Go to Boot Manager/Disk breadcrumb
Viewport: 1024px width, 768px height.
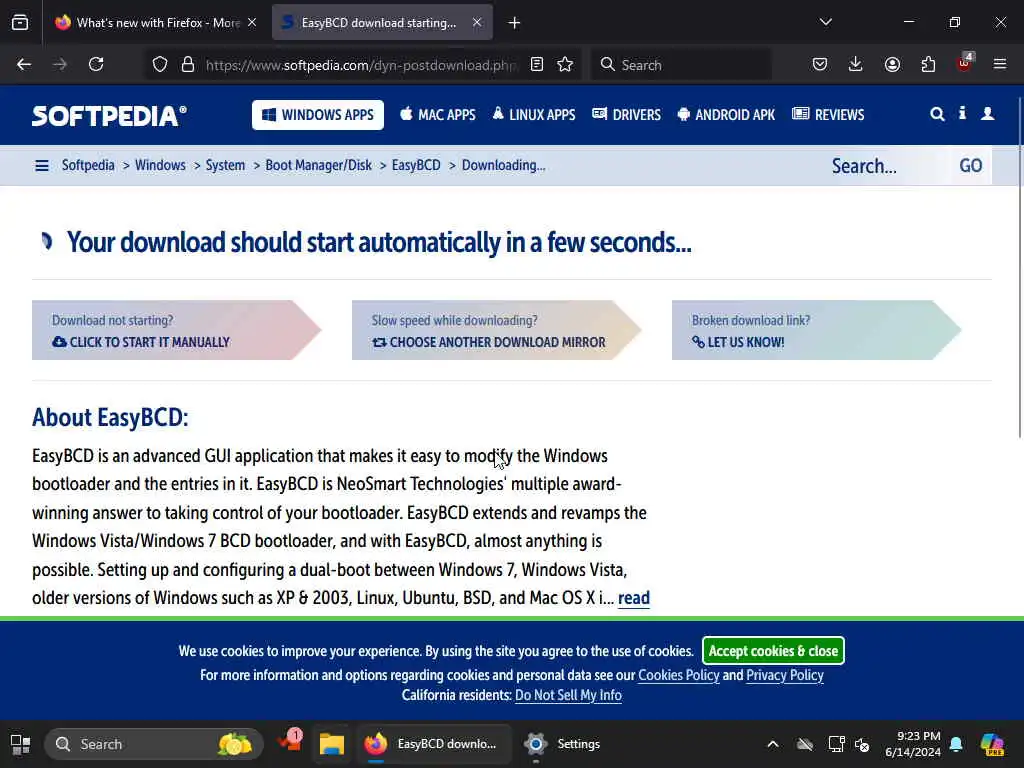pos(319,165)
